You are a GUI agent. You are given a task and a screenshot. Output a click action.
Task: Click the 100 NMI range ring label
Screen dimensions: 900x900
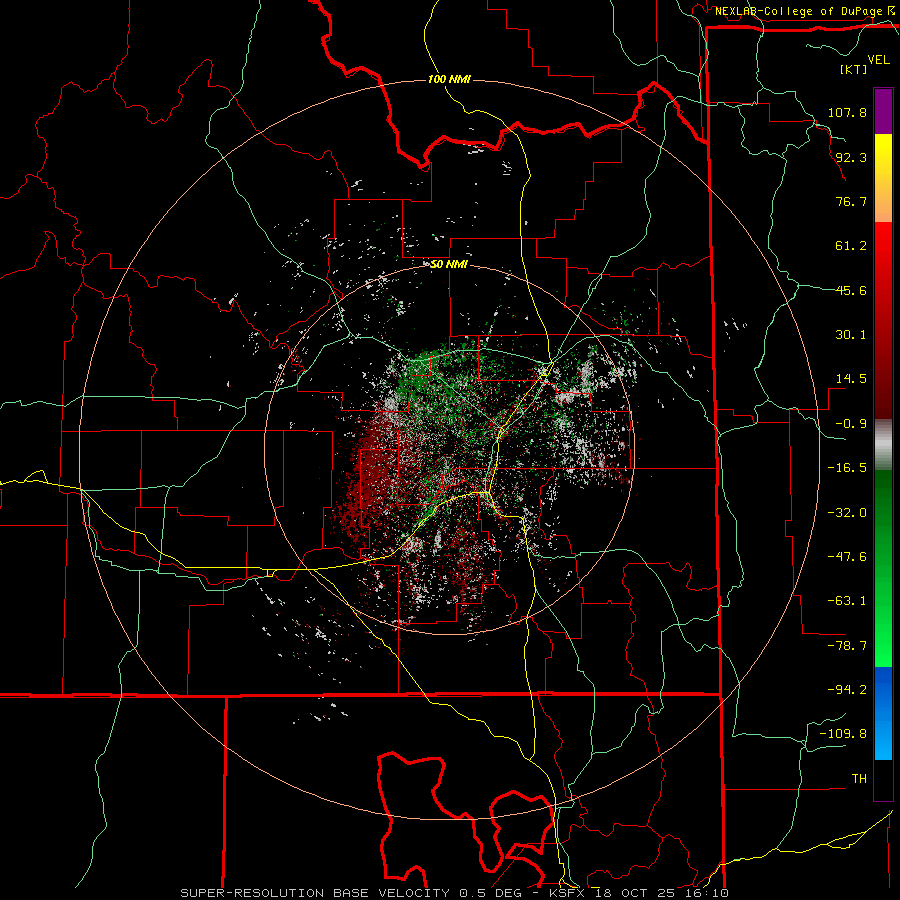[449, 79]
